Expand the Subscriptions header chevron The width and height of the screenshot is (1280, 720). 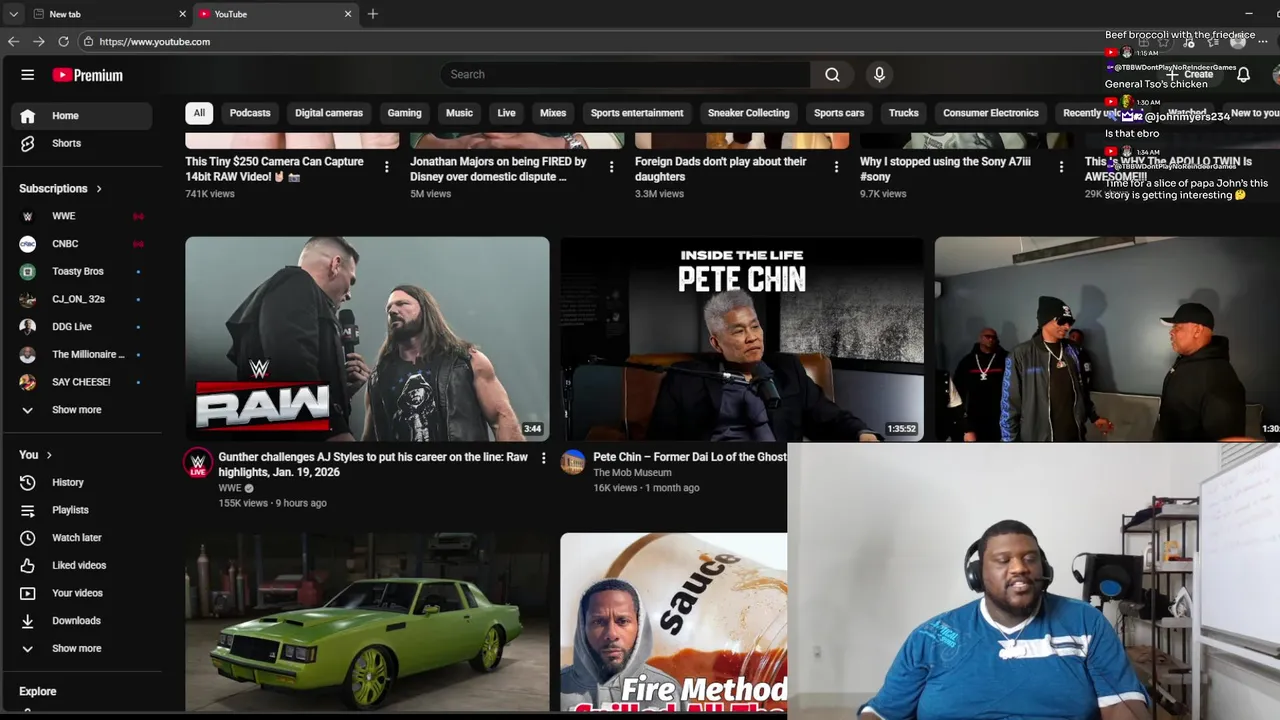[x=99, y=189]
